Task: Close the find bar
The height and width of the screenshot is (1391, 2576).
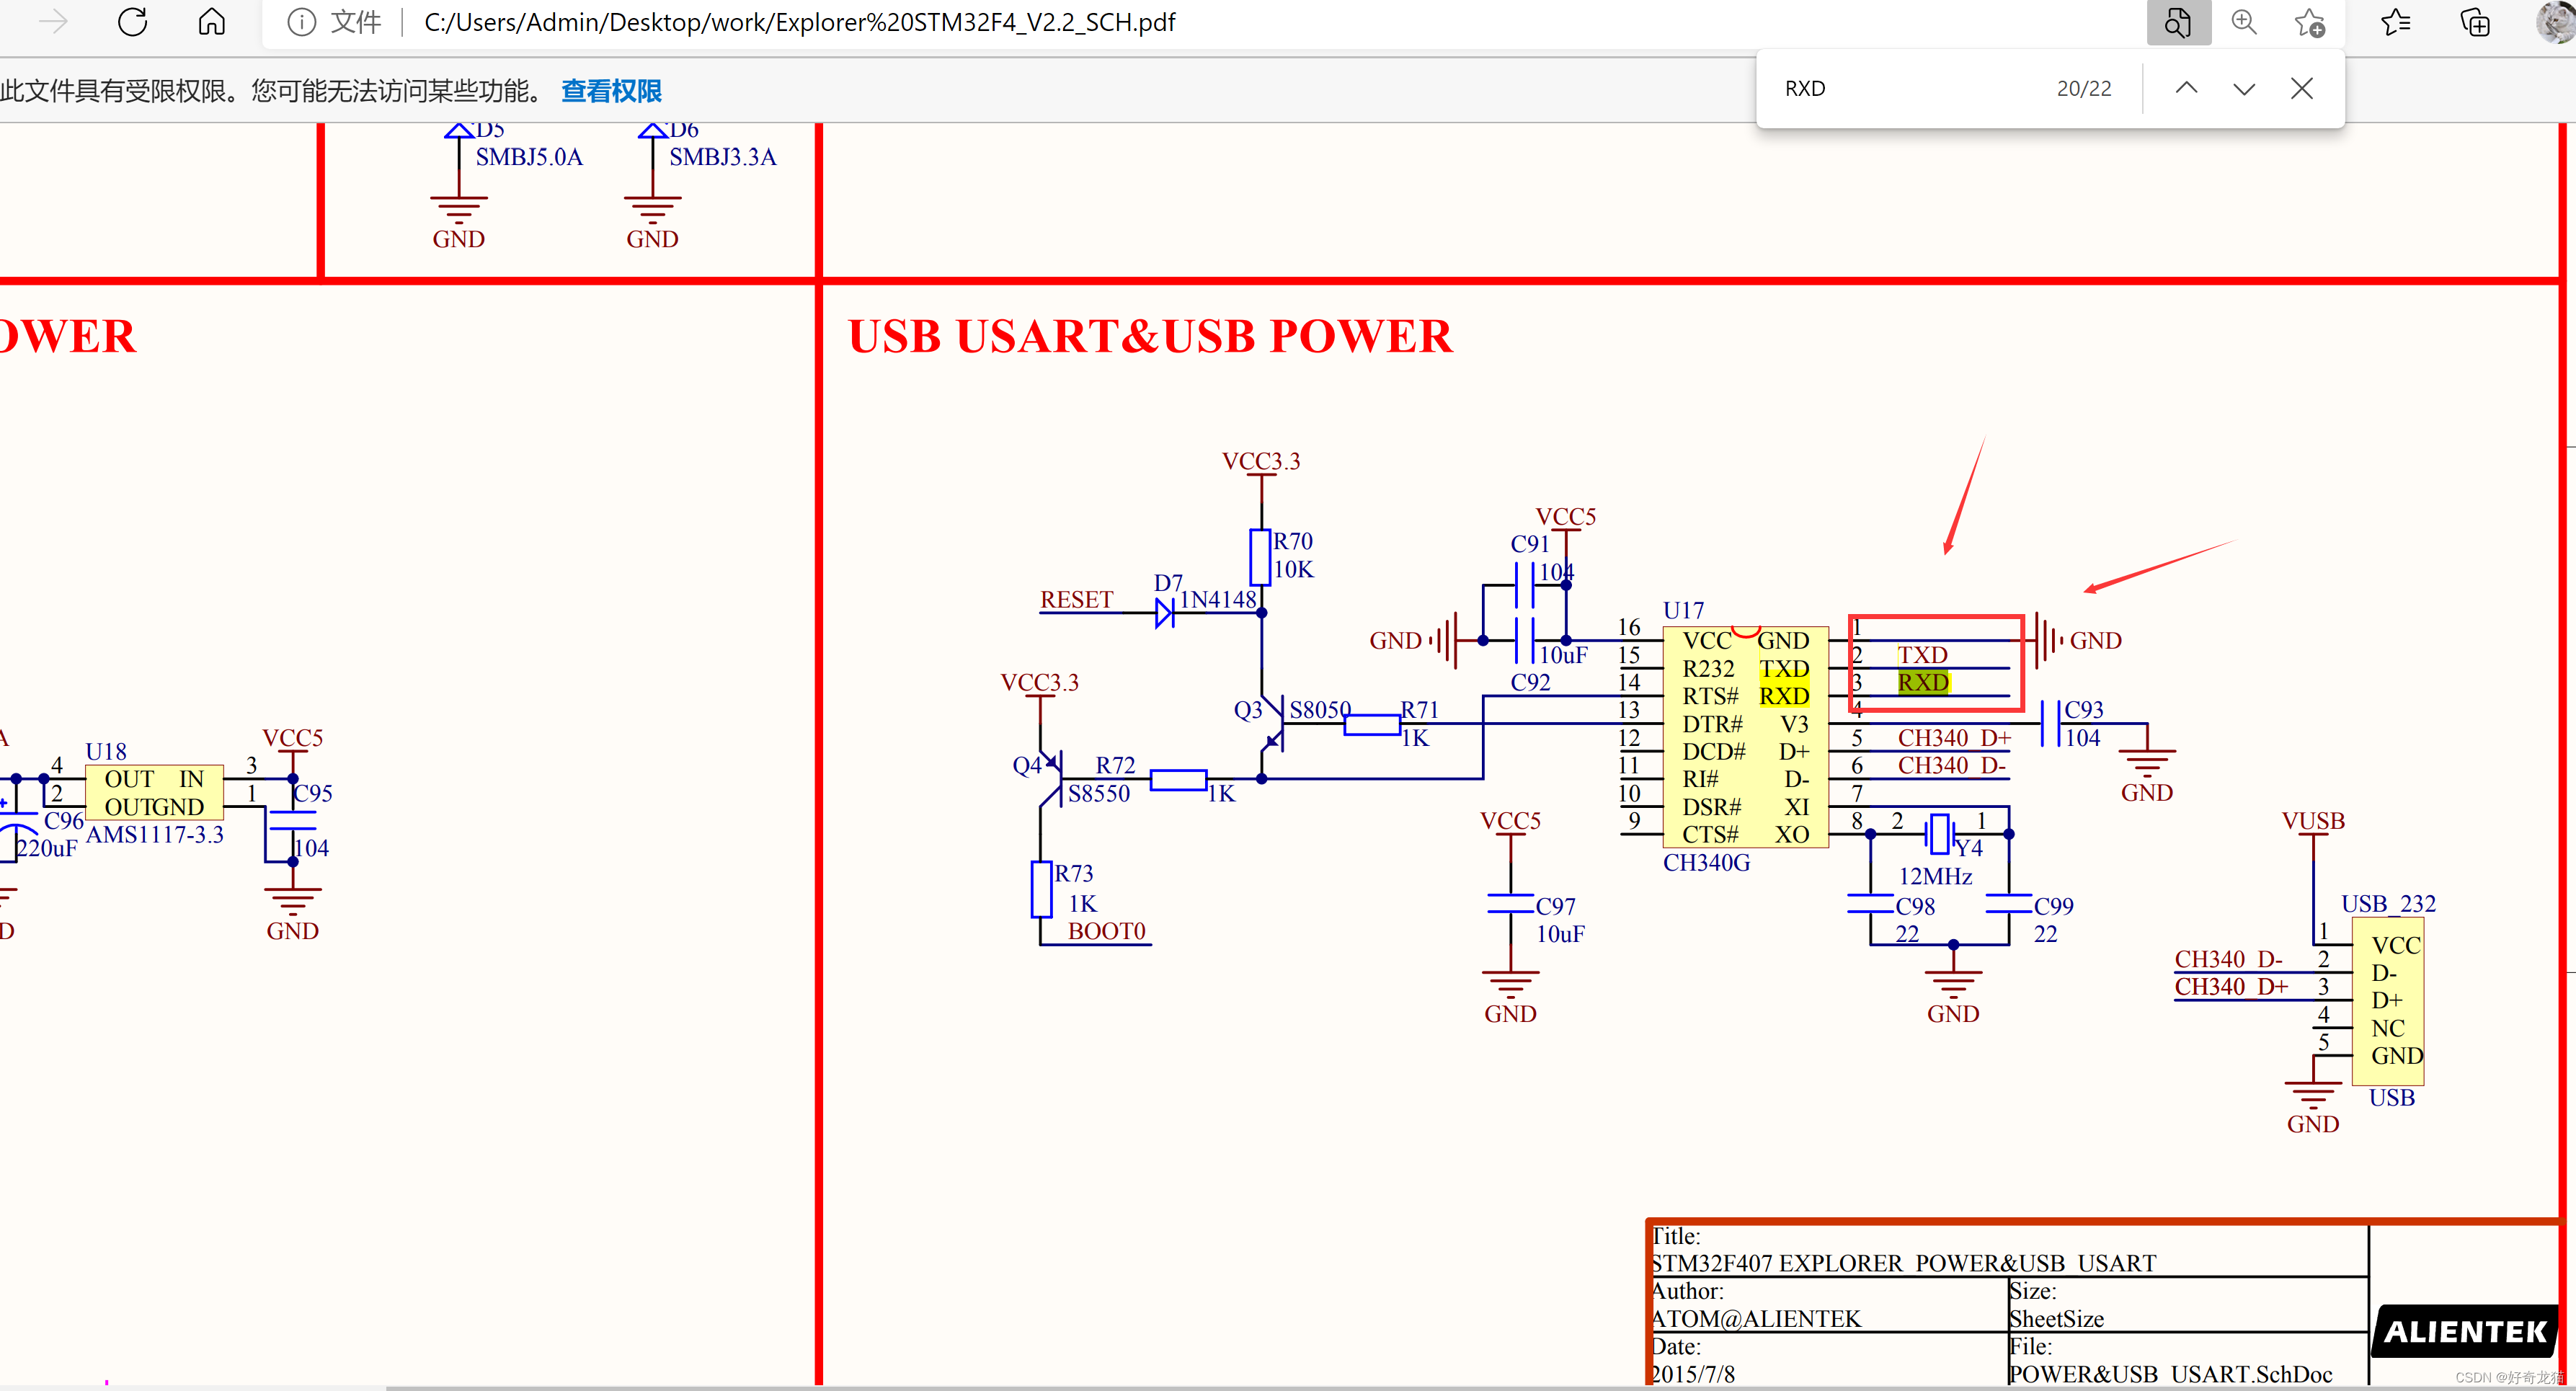Action: [2302, 88]
